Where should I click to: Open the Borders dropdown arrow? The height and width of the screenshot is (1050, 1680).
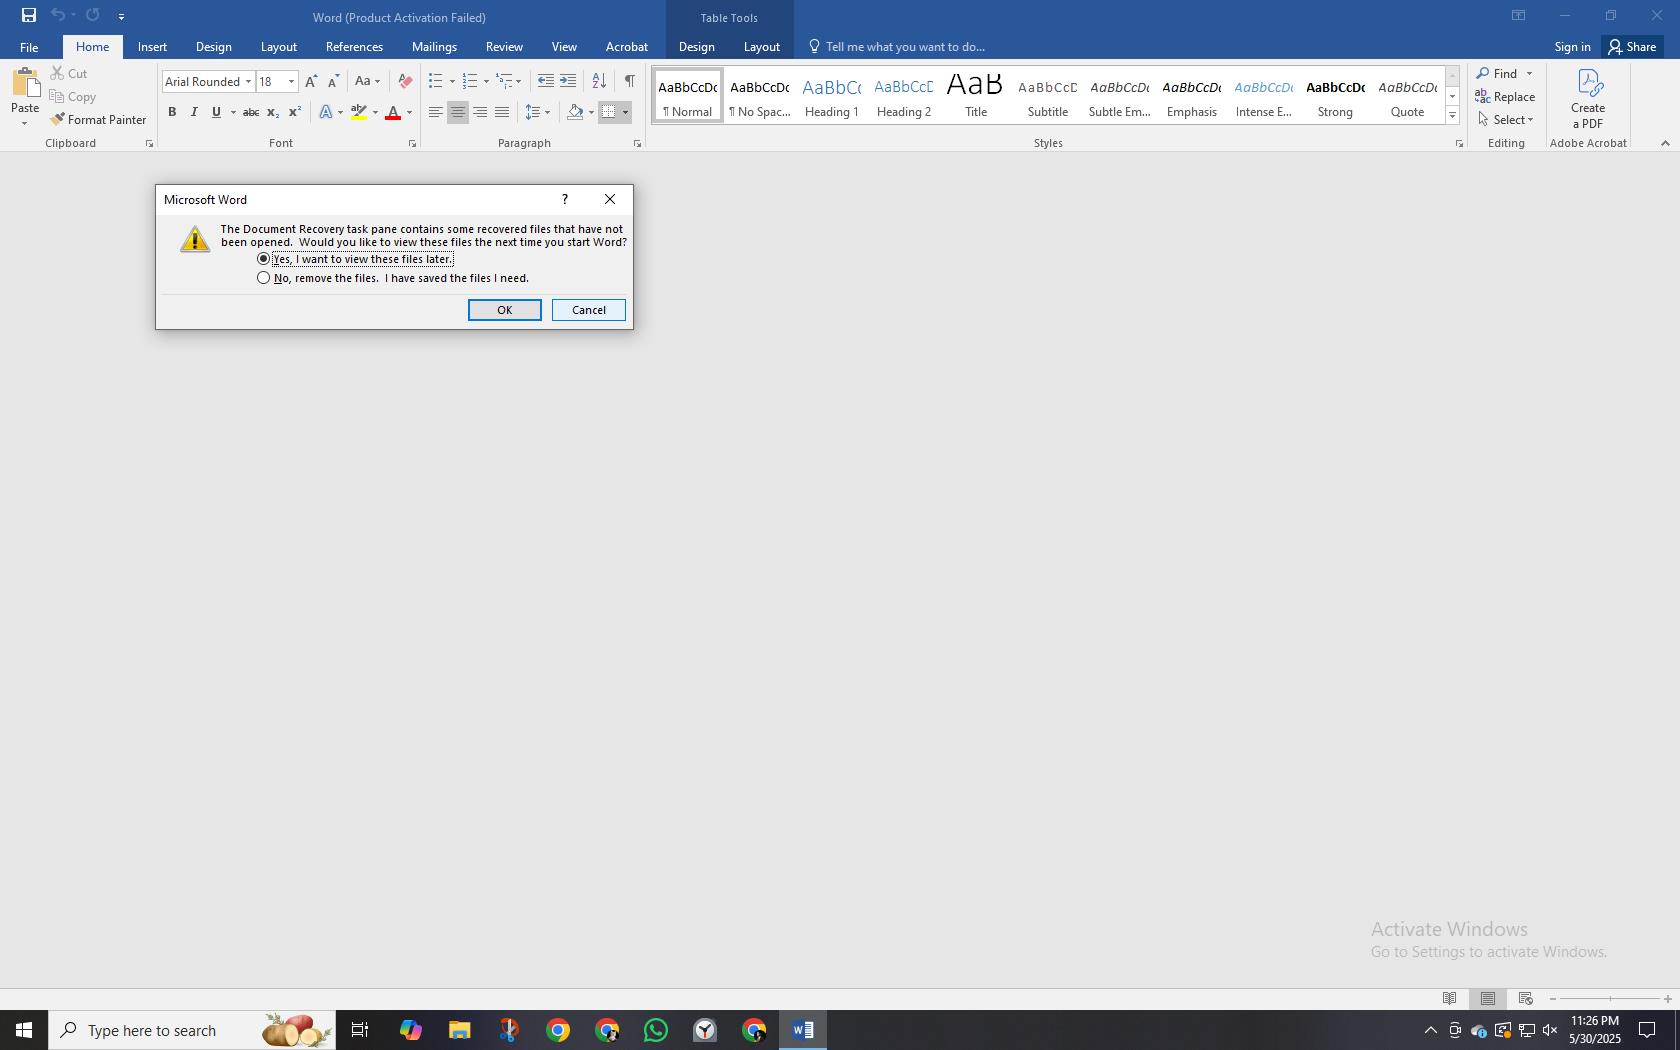[x=626, y=112]
